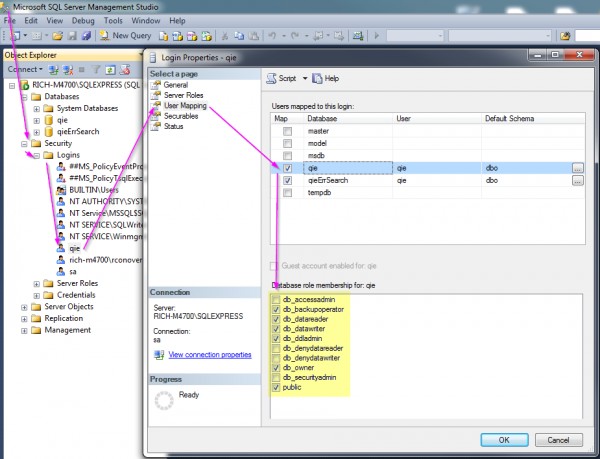Click the Save icon in main toolbar

(x=72, y=36)
